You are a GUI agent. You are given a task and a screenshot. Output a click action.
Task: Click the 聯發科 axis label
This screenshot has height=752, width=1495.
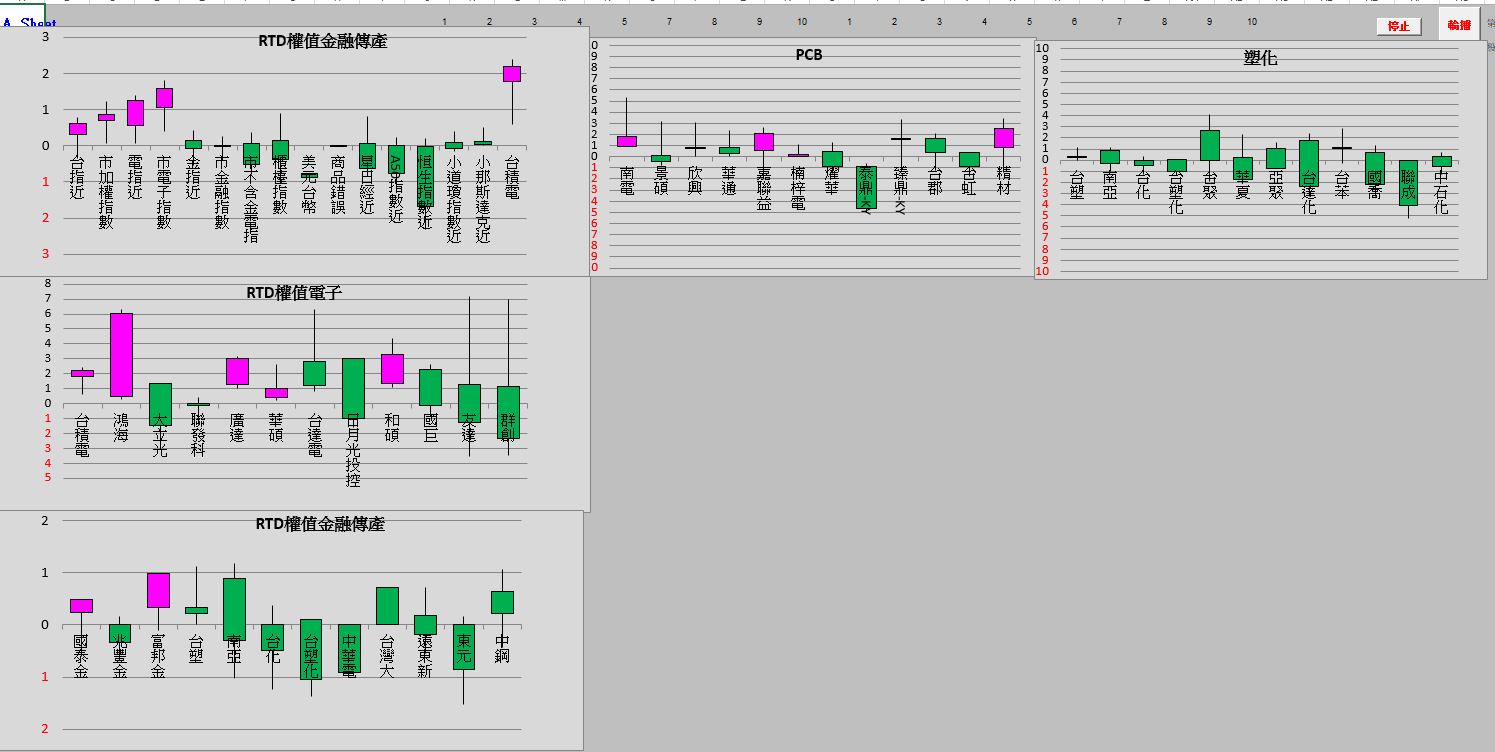pos(198,436)
